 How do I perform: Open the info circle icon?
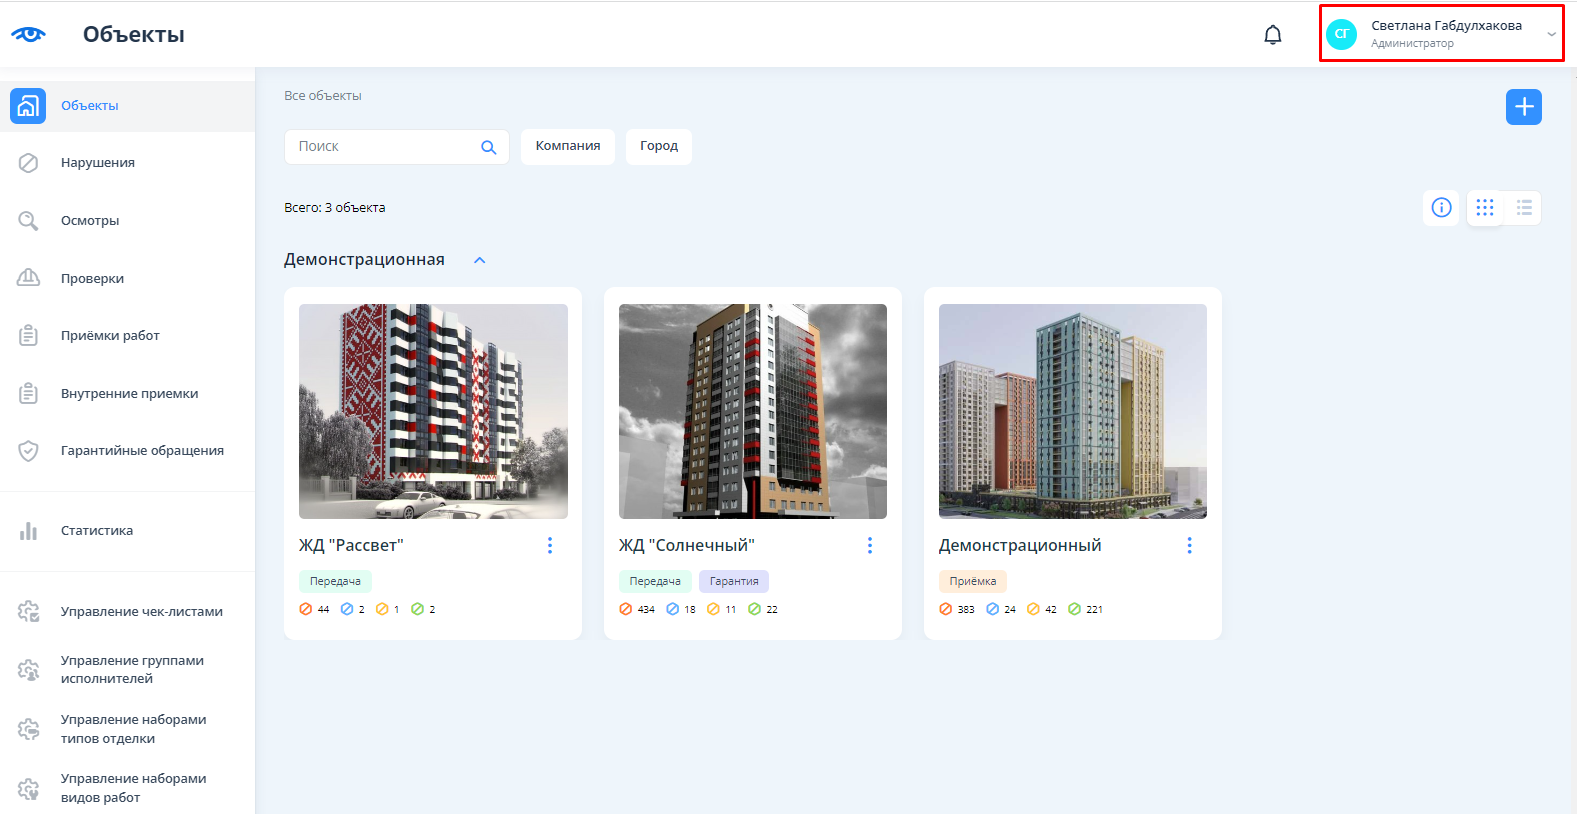point(1441,208)
